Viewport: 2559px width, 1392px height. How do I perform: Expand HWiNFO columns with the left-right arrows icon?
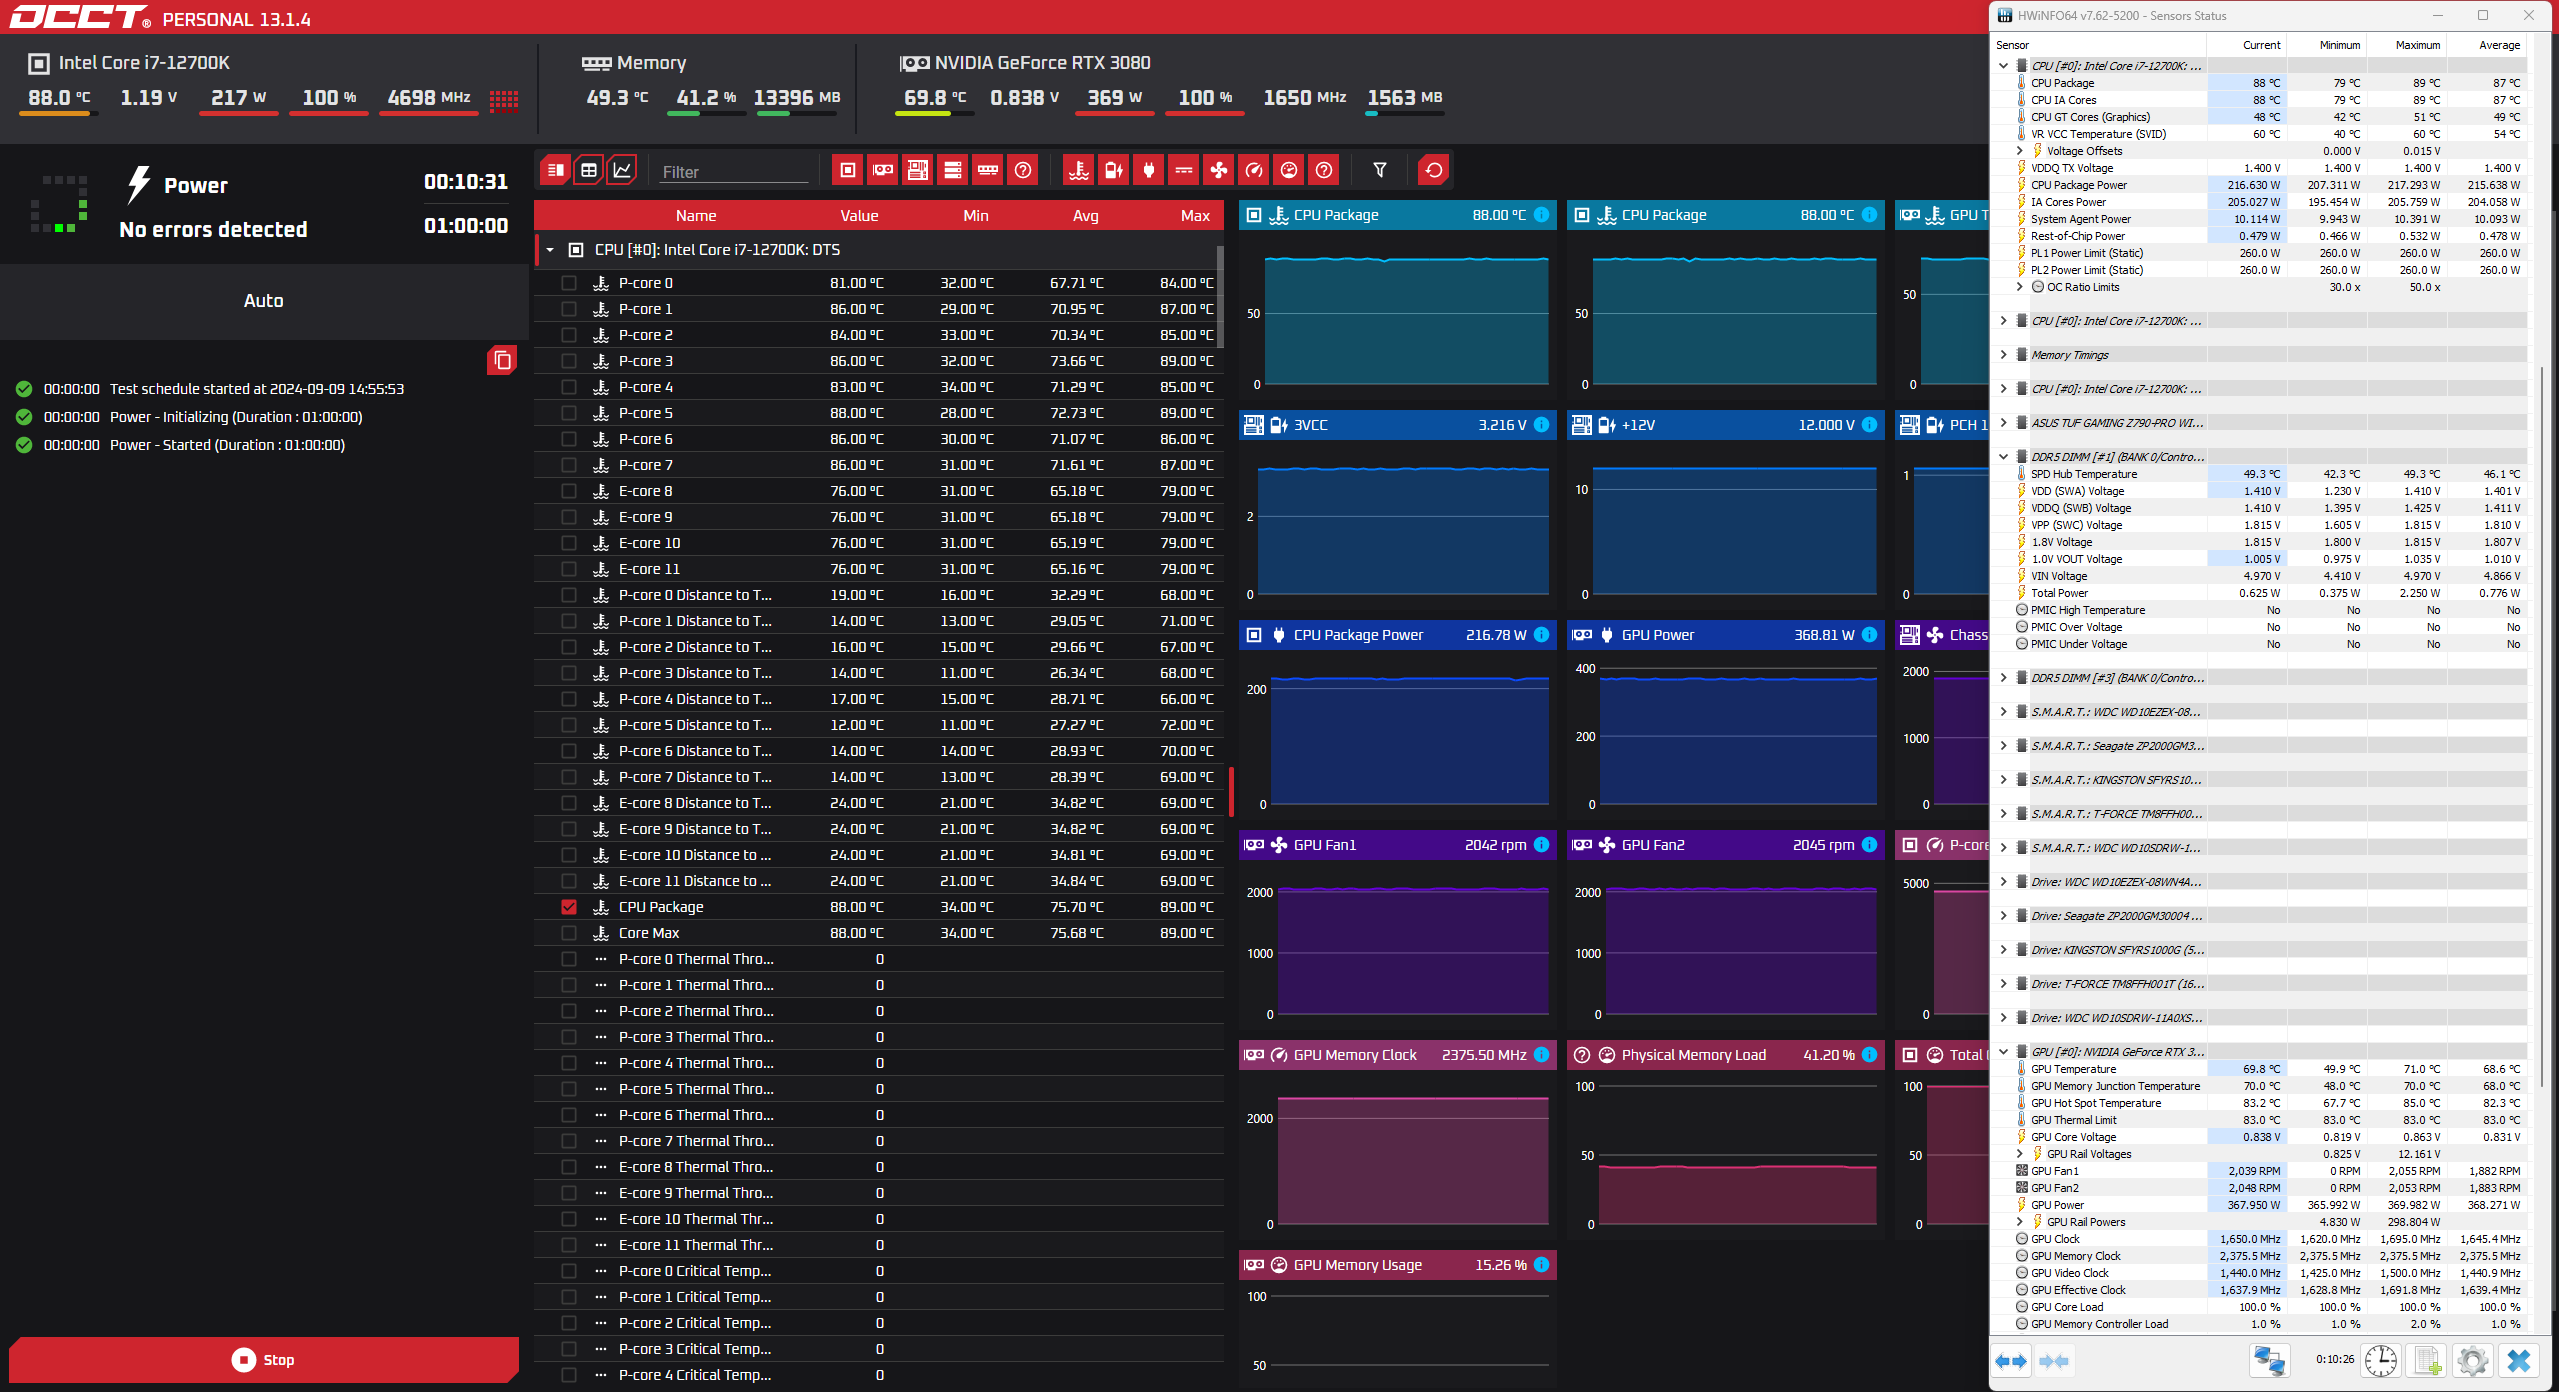2011,1361
